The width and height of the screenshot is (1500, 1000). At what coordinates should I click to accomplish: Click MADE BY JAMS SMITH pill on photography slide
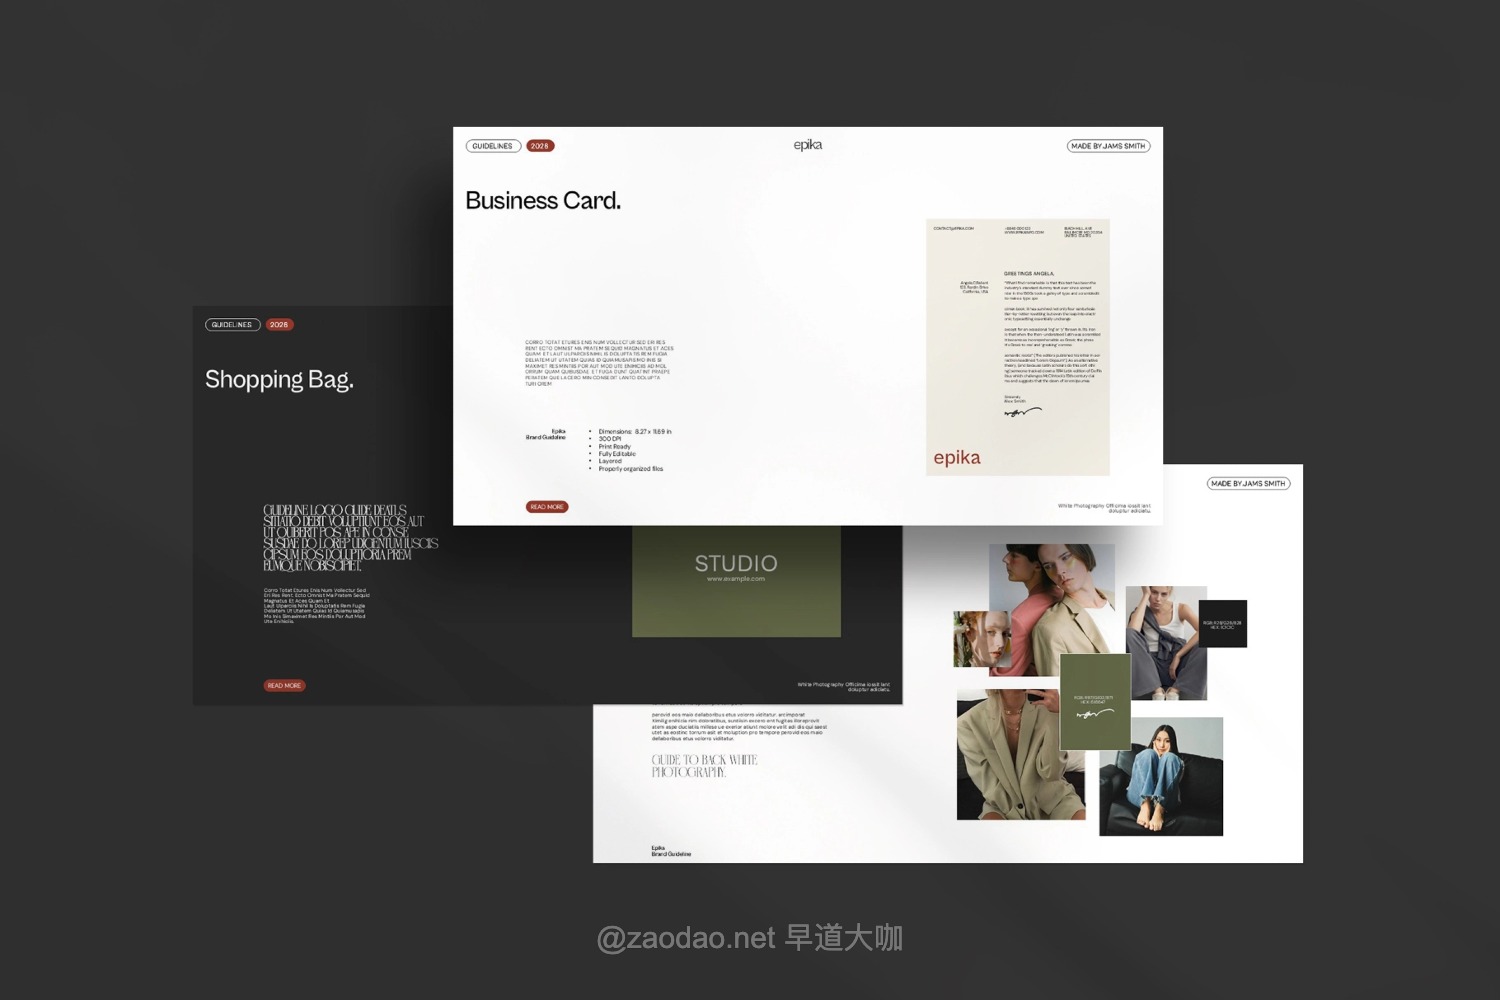[x=1248, y=484]
